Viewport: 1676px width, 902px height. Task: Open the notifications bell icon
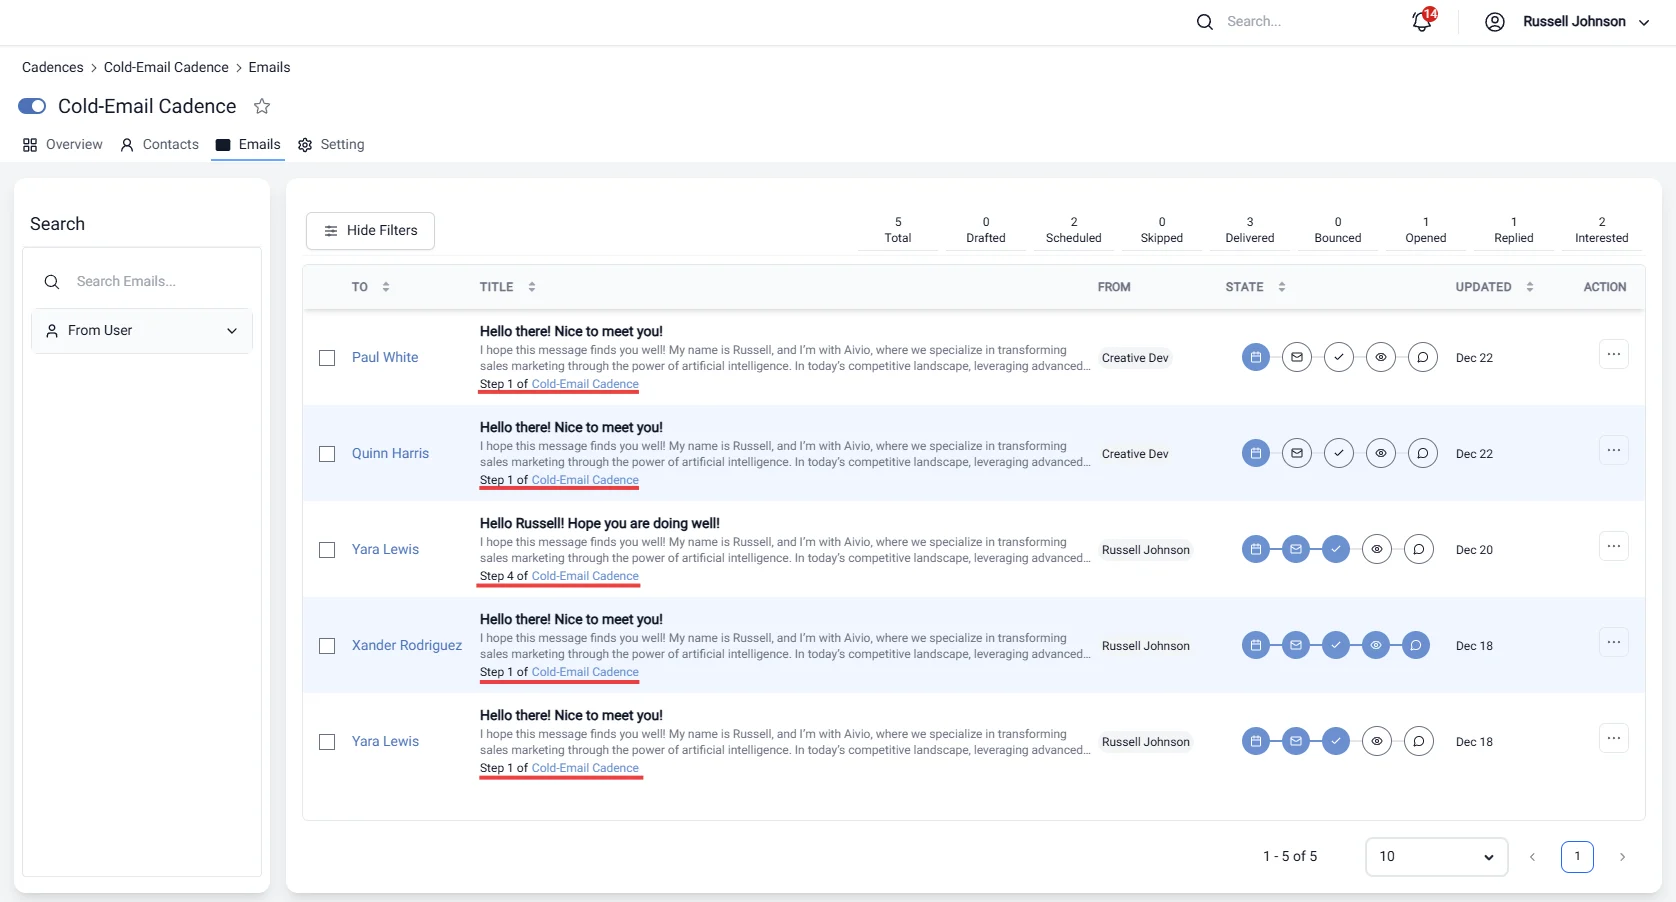[x=1422, y=21]
